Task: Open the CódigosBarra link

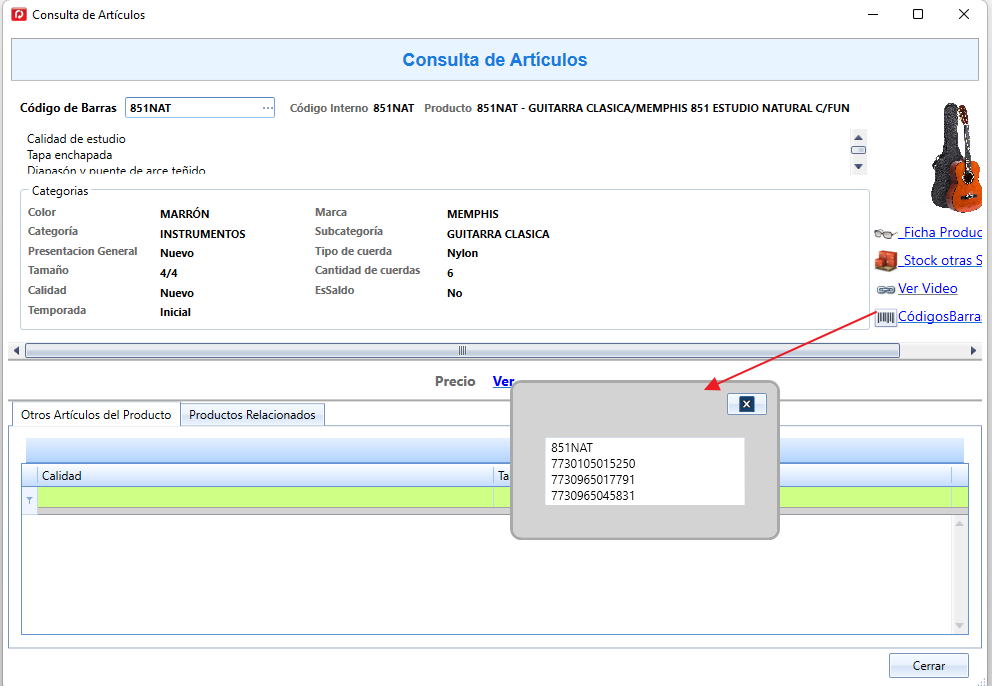Action: 939,316
